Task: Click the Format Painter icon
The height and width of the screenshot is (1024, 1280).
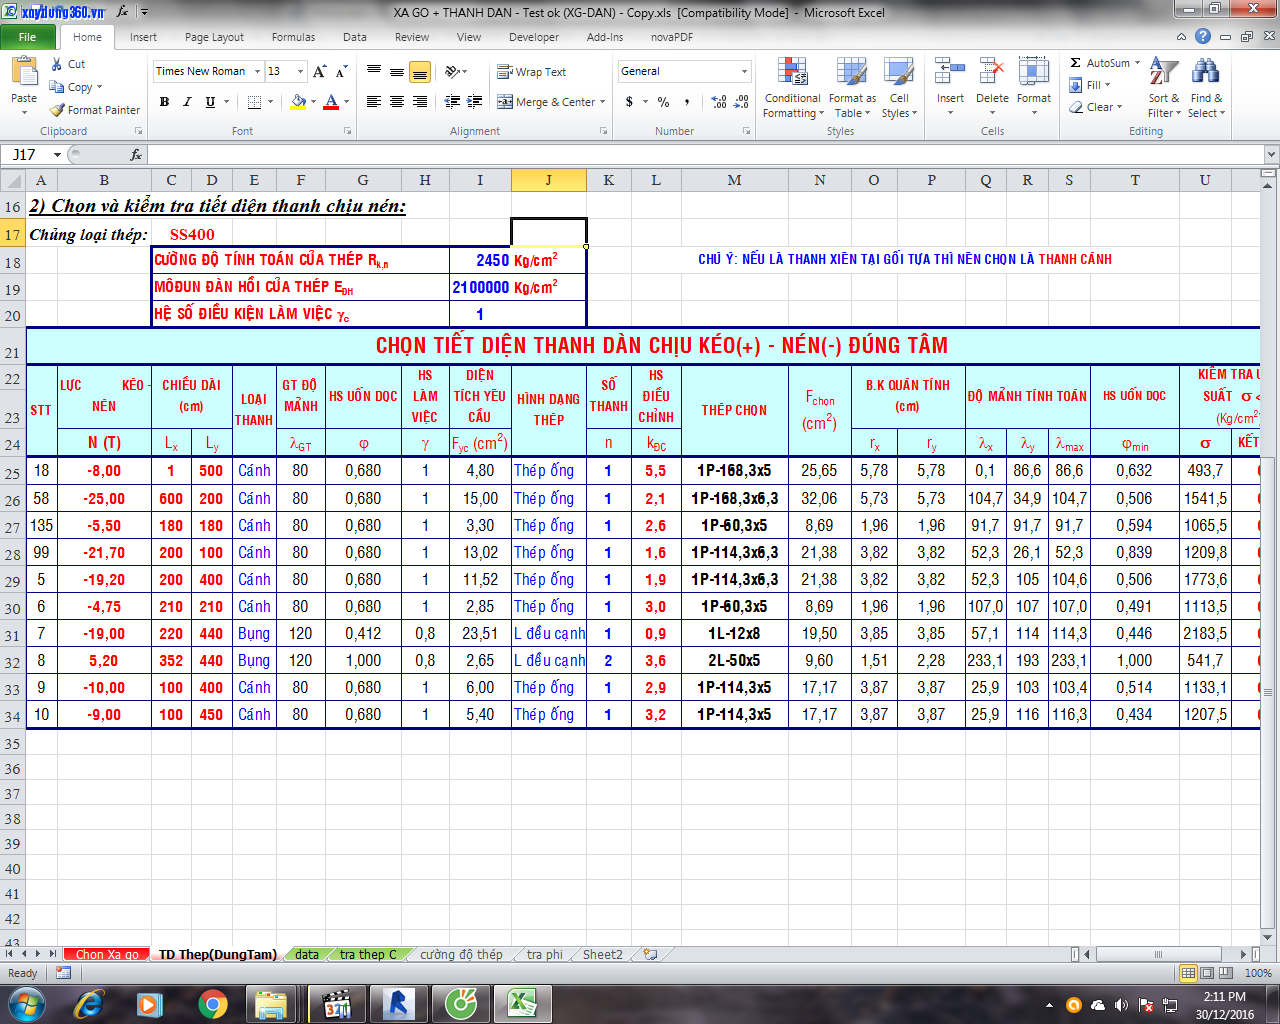Action: pos(58,110)
